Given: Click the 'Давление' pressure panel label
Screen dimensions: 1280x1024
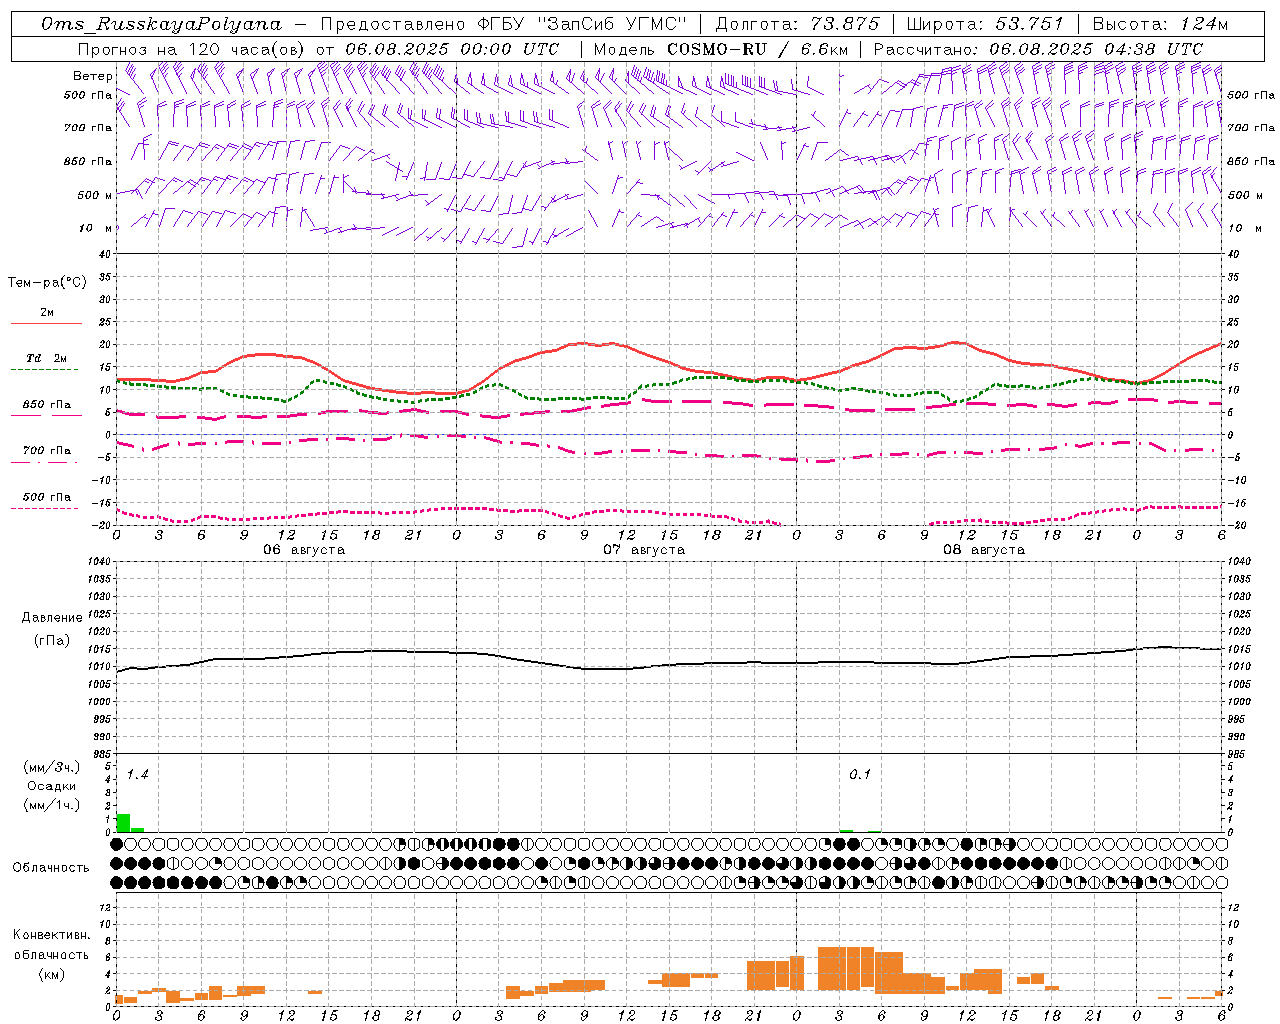Looking at the screenshot, I should (x=52, y=618).
